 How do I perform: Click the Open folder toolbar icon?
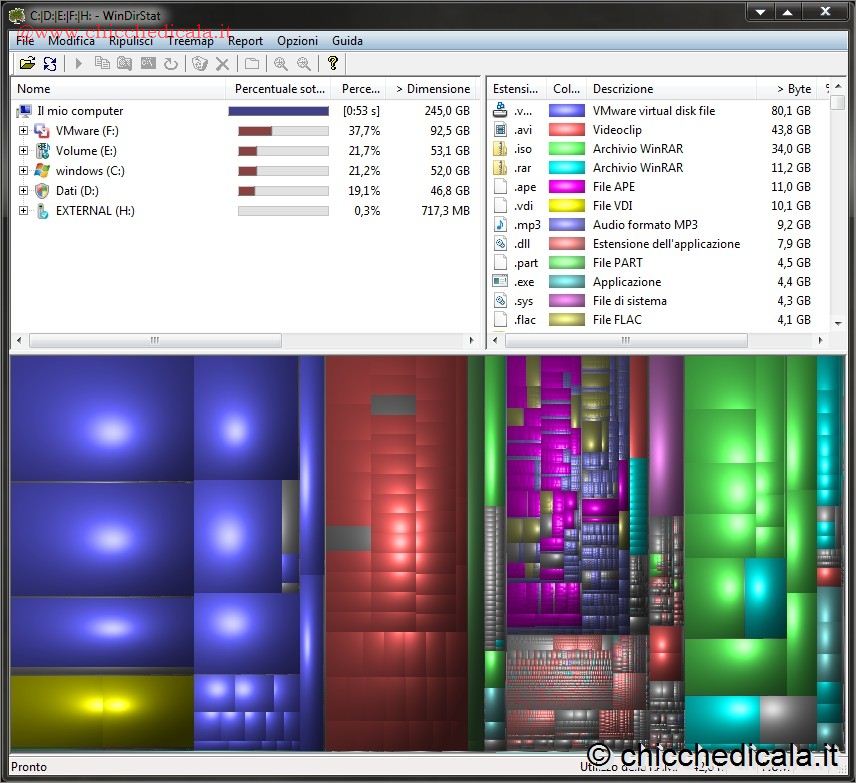(x=27, y=64)
